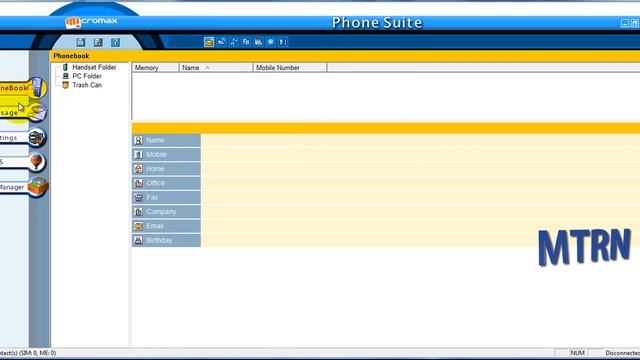Screen dimensions: 640x360
Task: Click the NUM indicator in status bar
Action: tap(578, 353)
